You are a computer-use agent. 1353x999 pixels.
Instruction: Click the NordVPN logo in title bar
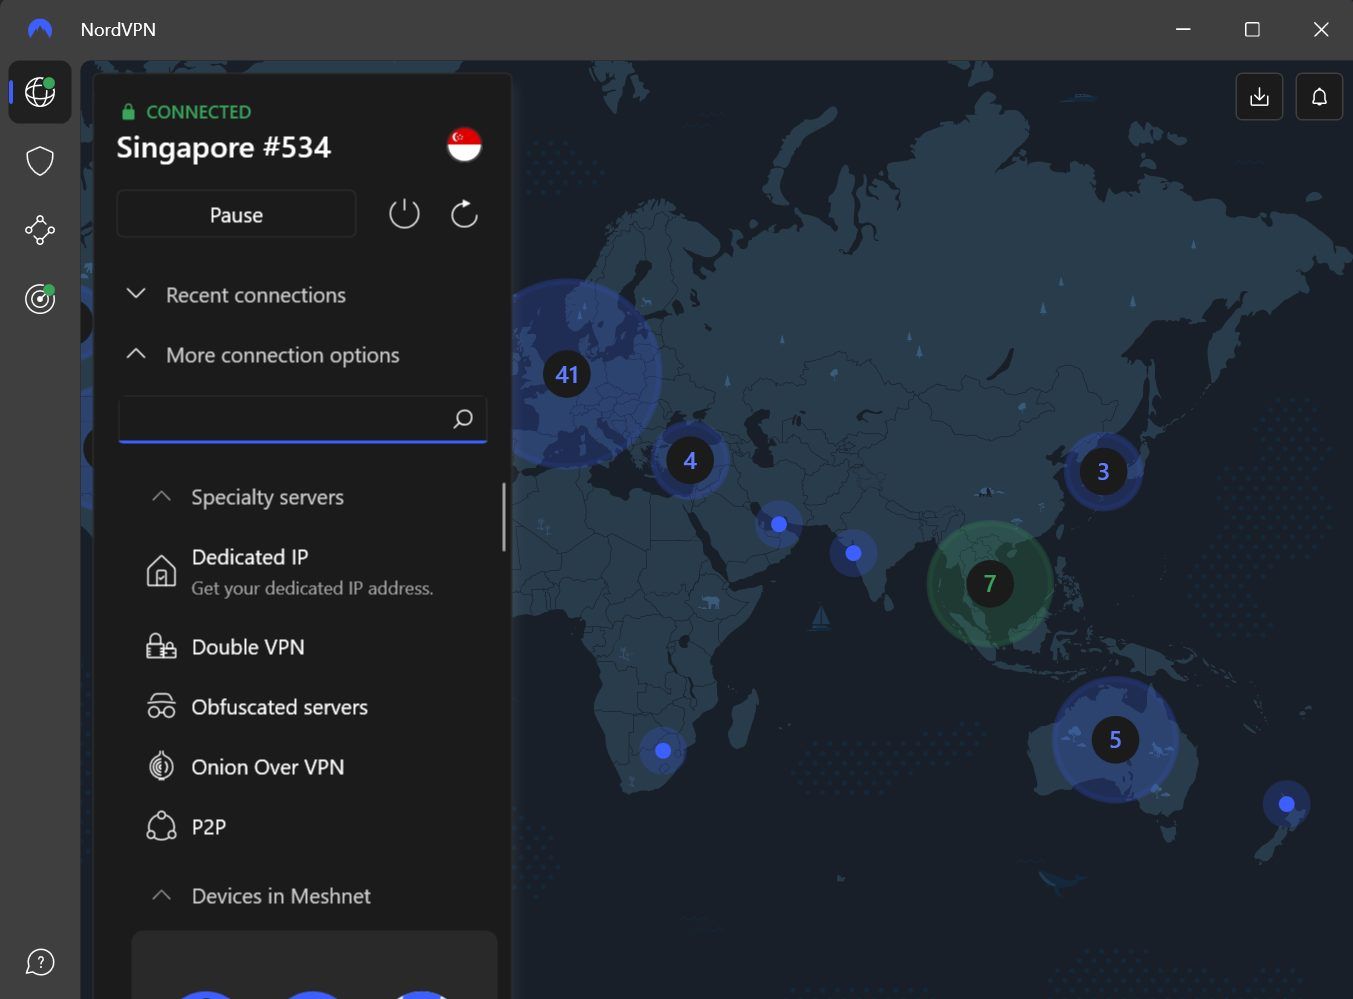click(x=40, y=29)
